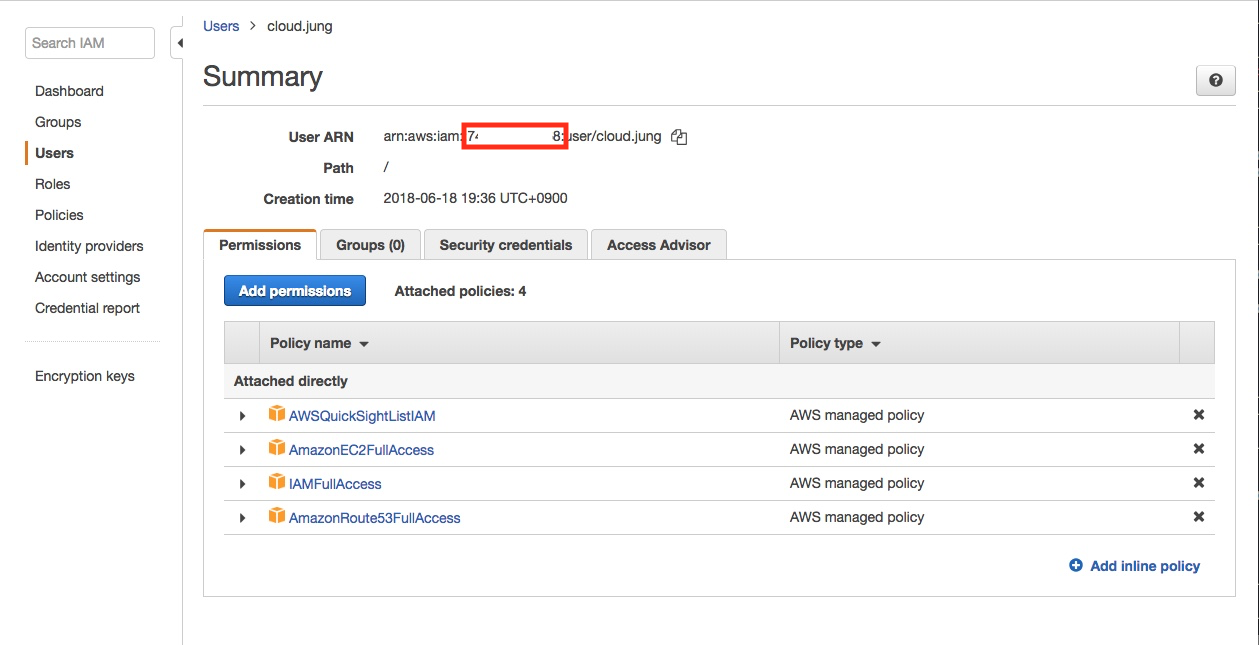This screenshot has width=1259, height=645.
Task: Detach IAMFullAccess using its X icon
Action: (1198, 483)
